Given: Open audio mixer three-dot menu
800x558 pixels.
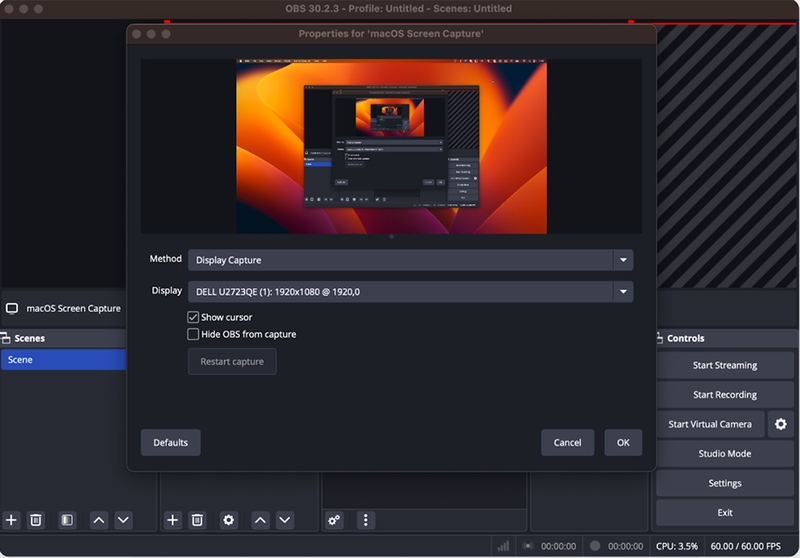Looking at the screenshot, I should coord(365,520).
